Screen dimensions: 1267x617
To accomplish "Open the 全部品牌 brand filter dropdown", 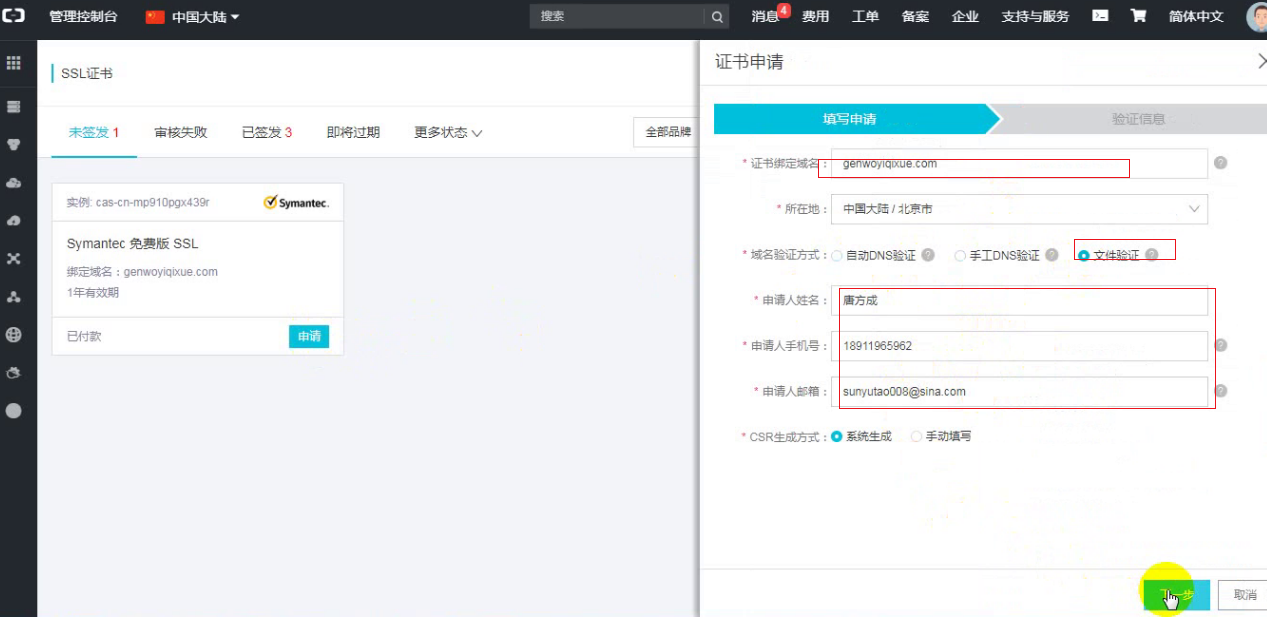I will (x=667, y=132).
